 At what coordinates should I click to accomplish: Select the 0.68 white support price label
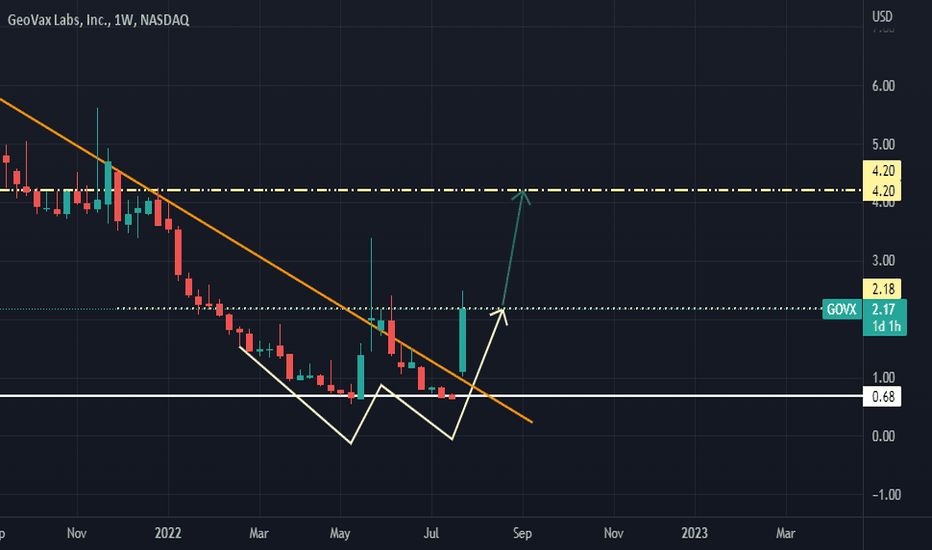pyautogui.click(x=882, y=397)
